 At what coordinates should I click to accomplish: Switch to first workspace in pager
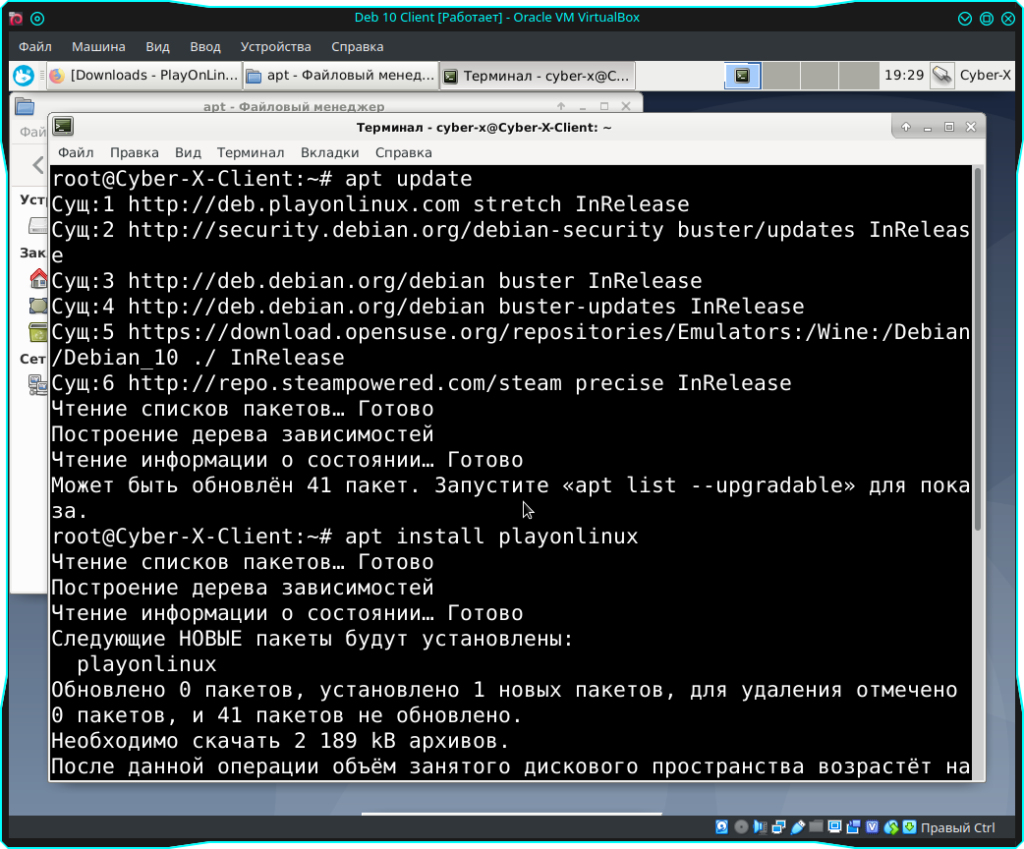[x=742, y=75]
